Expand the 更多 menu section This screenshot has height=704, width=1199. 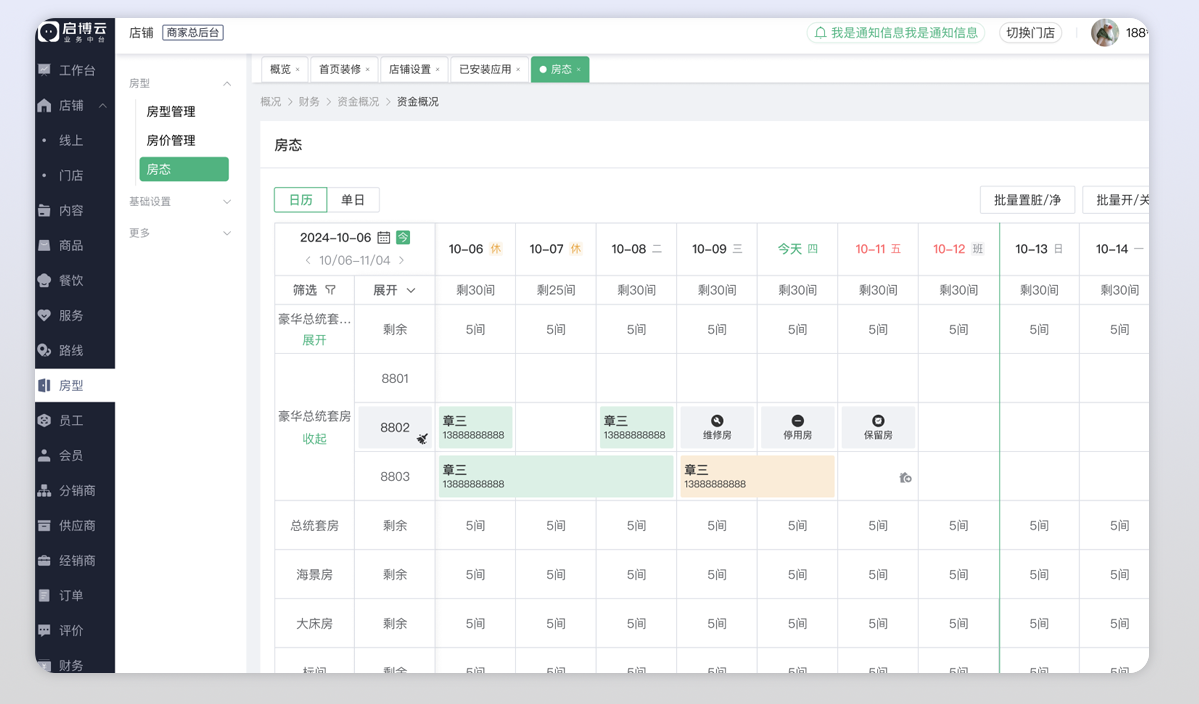pos(180,233)
